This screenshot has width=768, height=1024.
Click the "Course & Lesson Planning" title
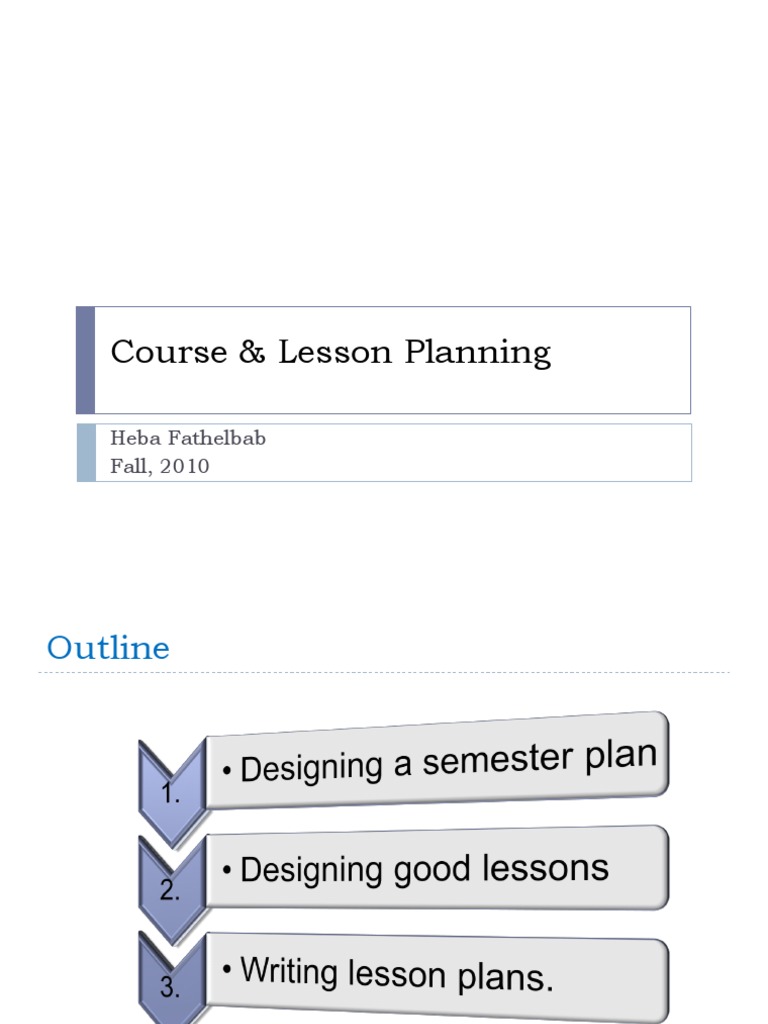330,352
